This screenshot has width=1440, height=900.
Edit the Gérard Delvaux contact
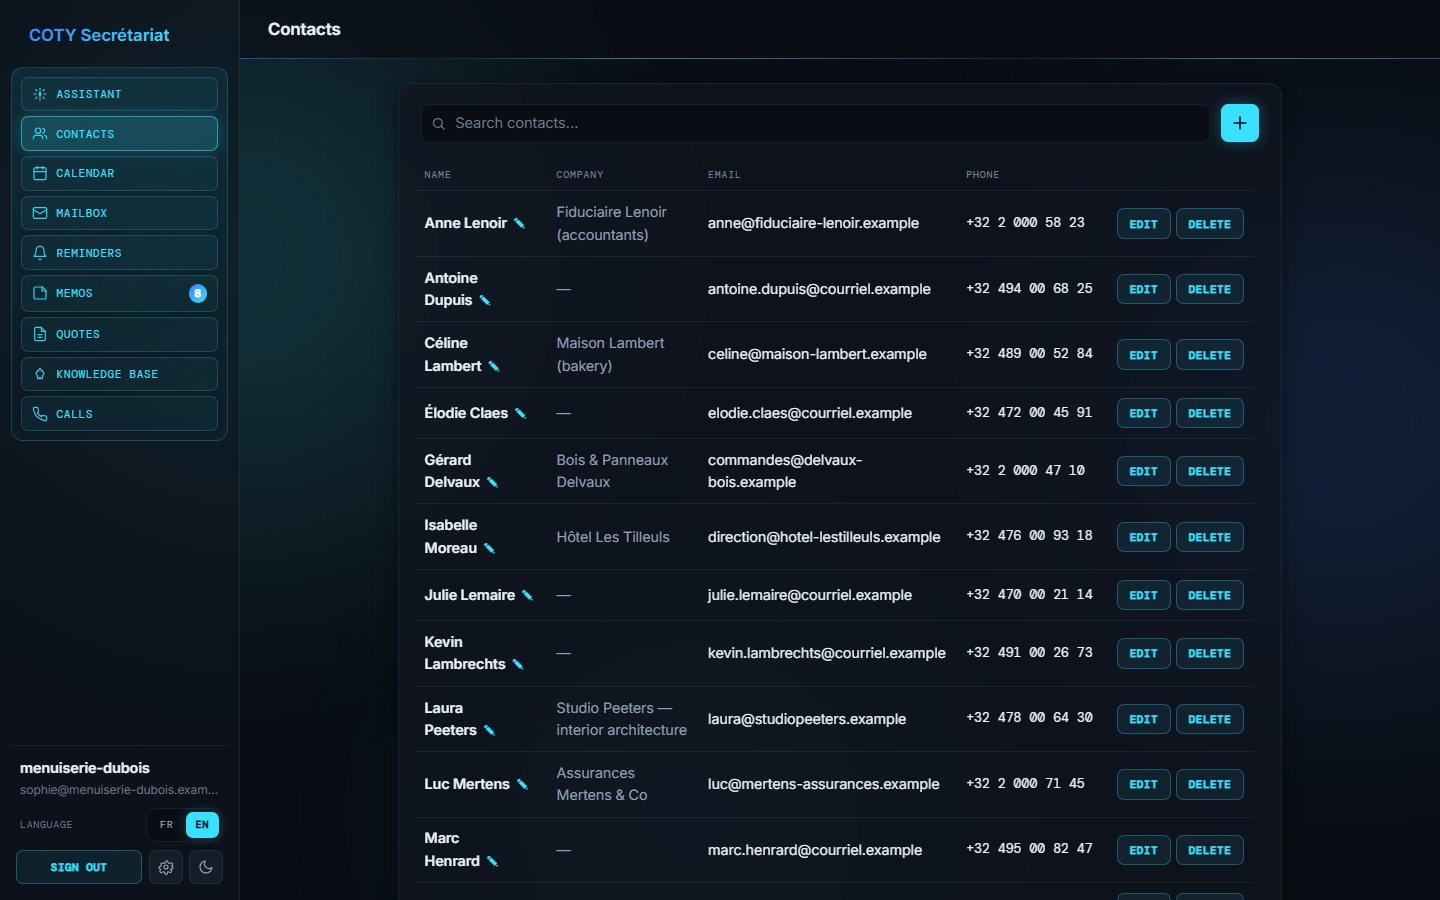pyautogui.click(x=1143, y=471)
